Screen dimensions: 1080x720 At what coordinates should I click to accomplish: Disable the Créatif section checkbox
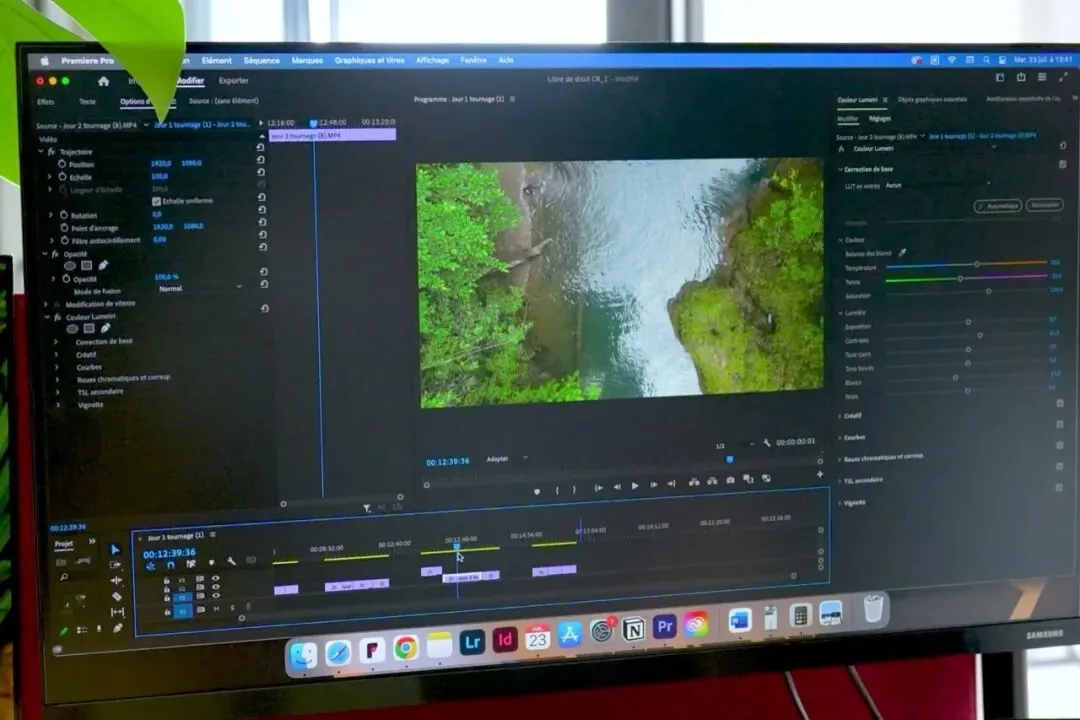coord(1060,403)
